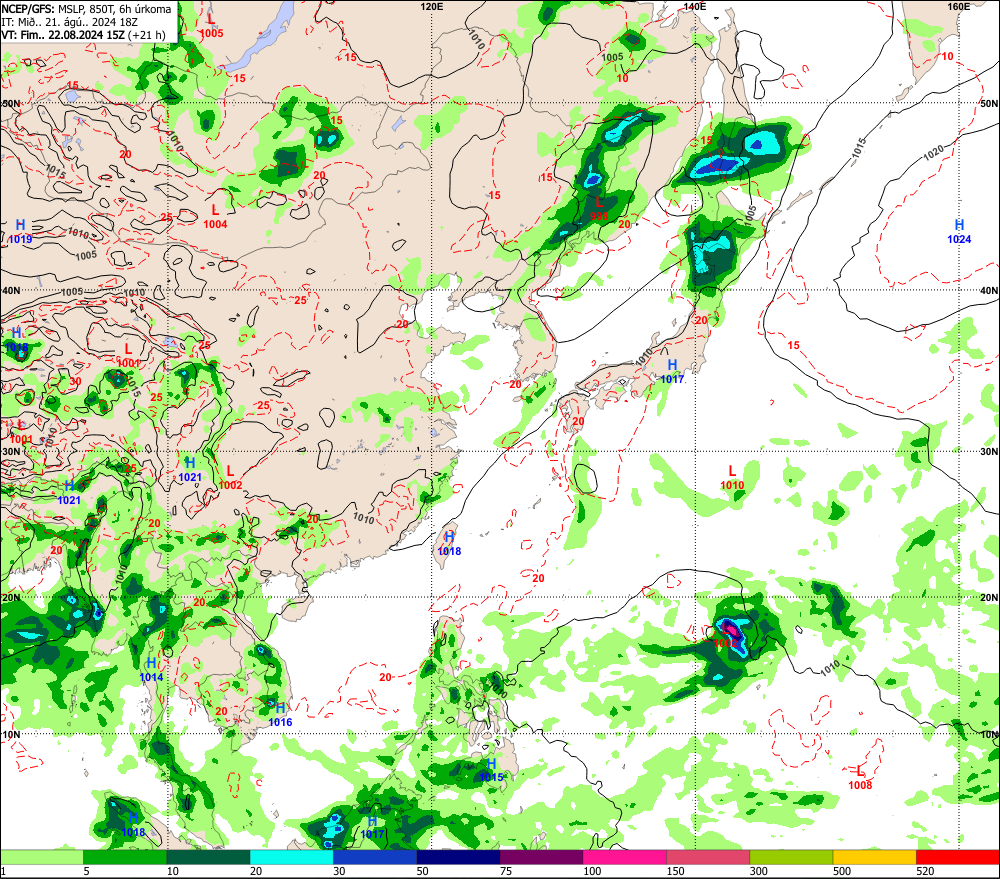Click the initial time 'IT: Mið.. 21. ágú.. 2024 18Z'
Image resolution: width=1000 pixels, height=879 pixels.
point(70,22)
